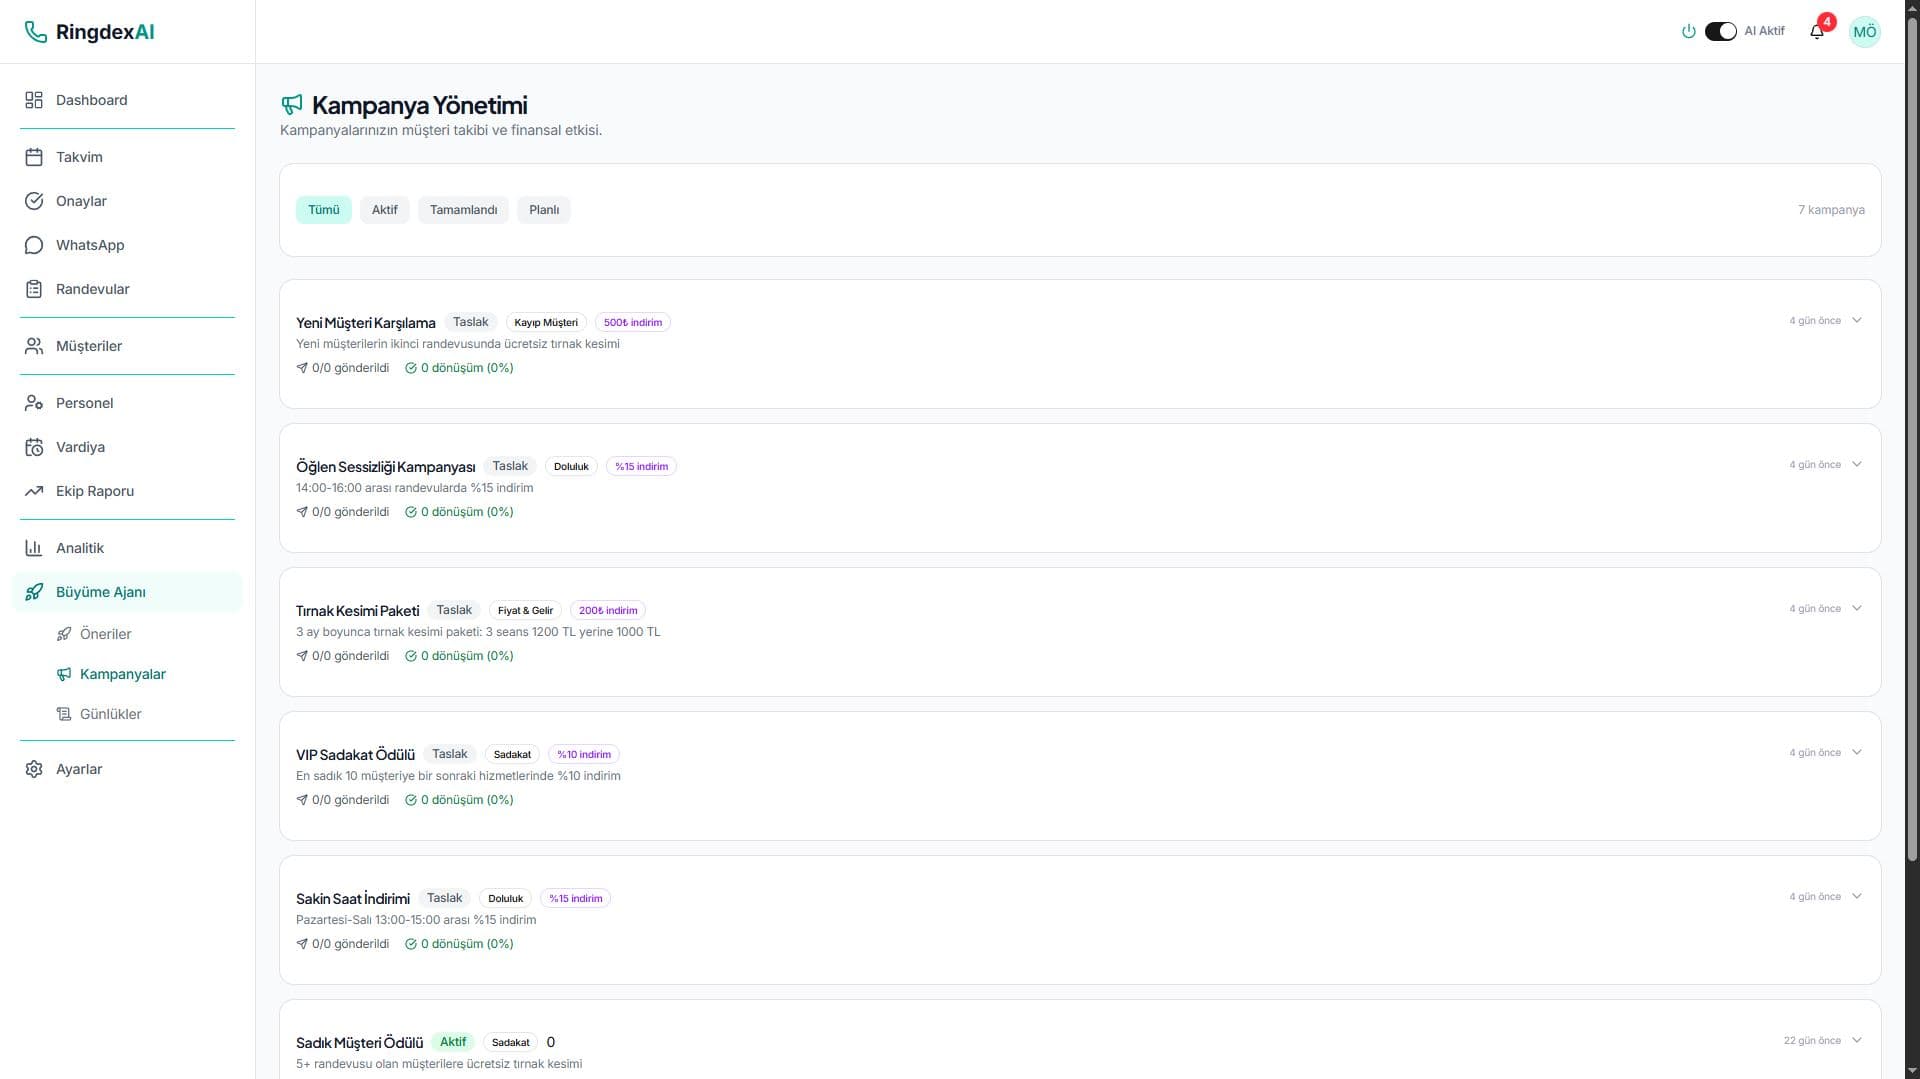This screenshot has width=1920, height=1079.
Task: Click the conversion check icon in VIP Sadakat Ödülü
Action: (x=411, y=800)
